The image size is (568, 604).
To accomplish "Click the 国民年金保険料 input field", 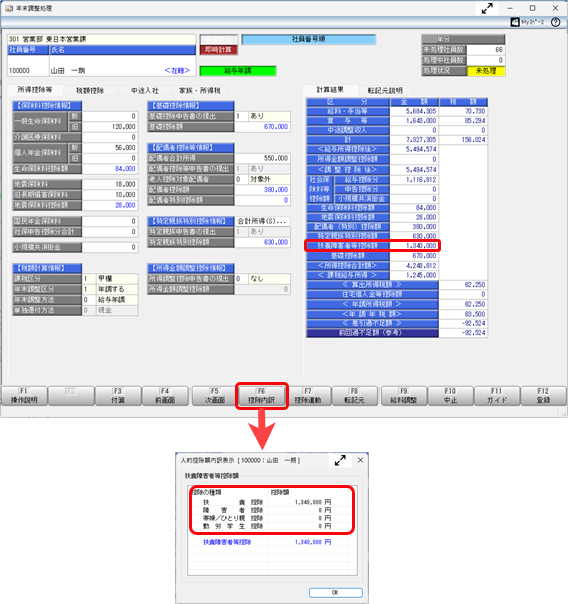I will coord(109,221).
